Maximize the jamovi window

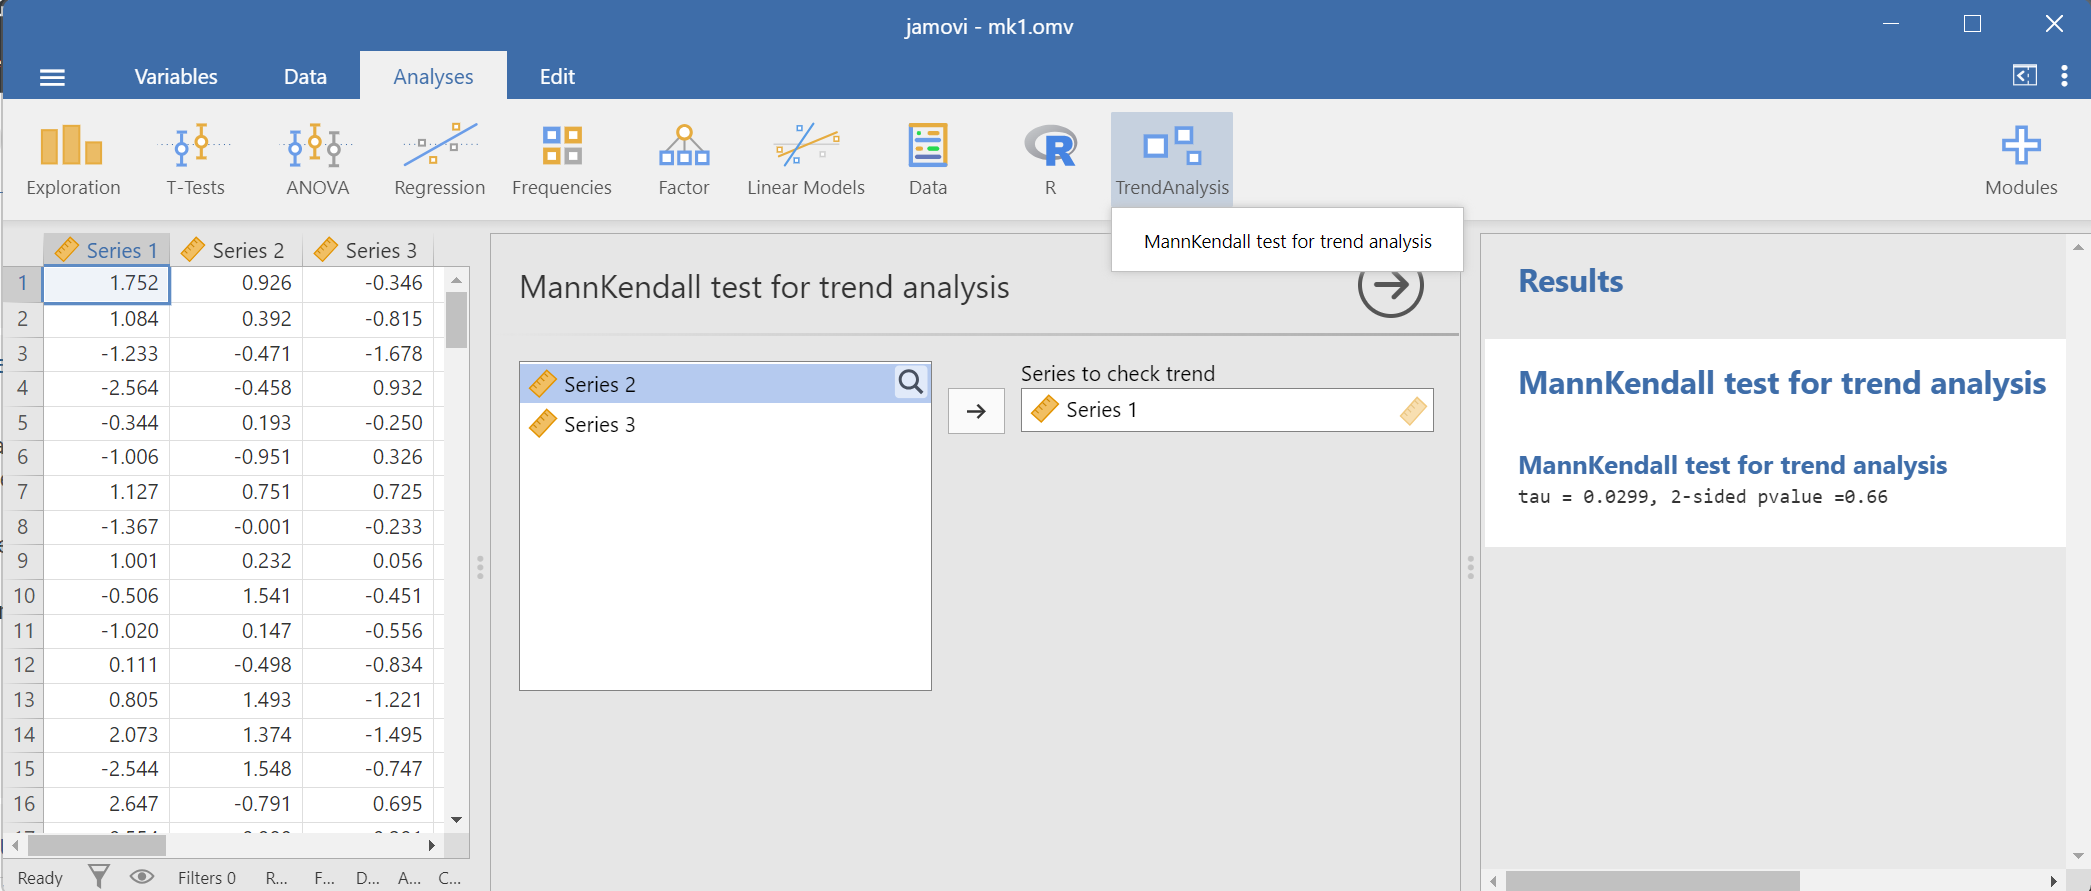pos(1972,24)
